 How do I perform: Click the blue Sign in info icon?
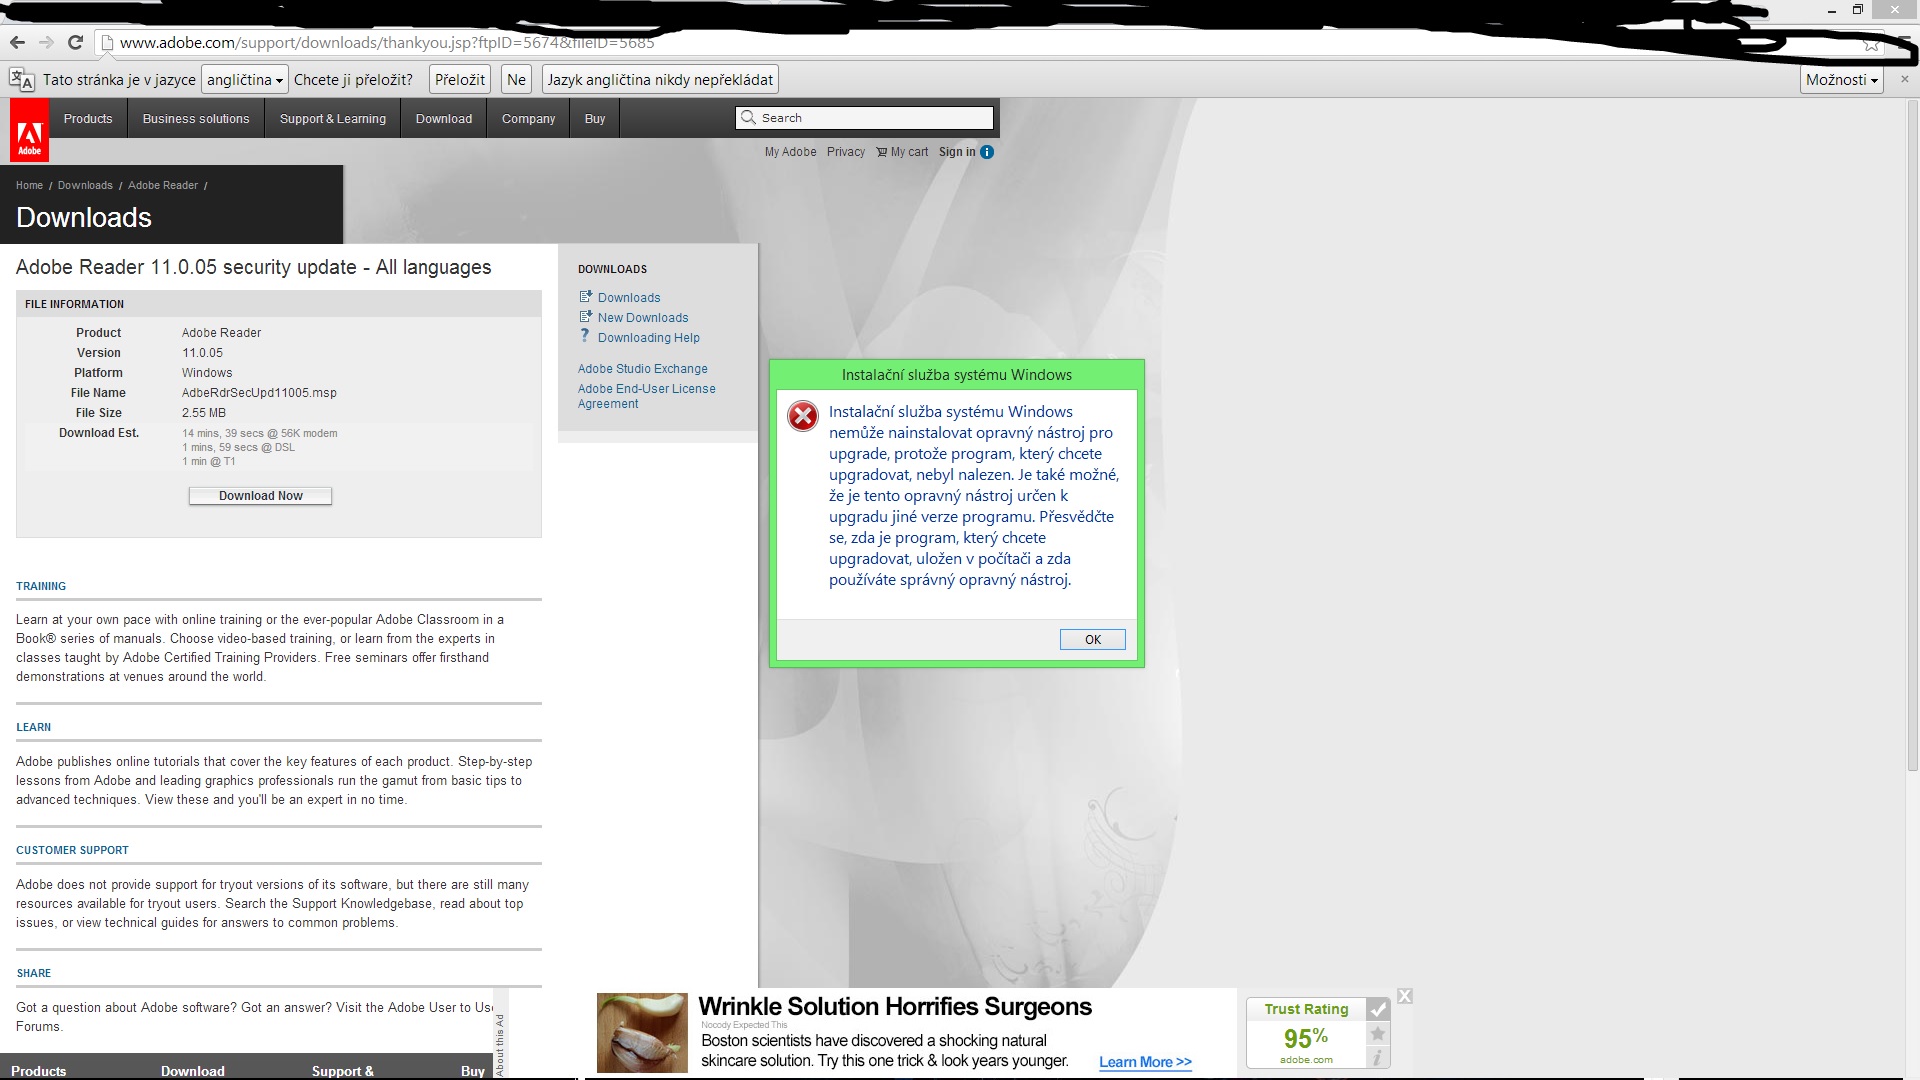click(987, 152)
